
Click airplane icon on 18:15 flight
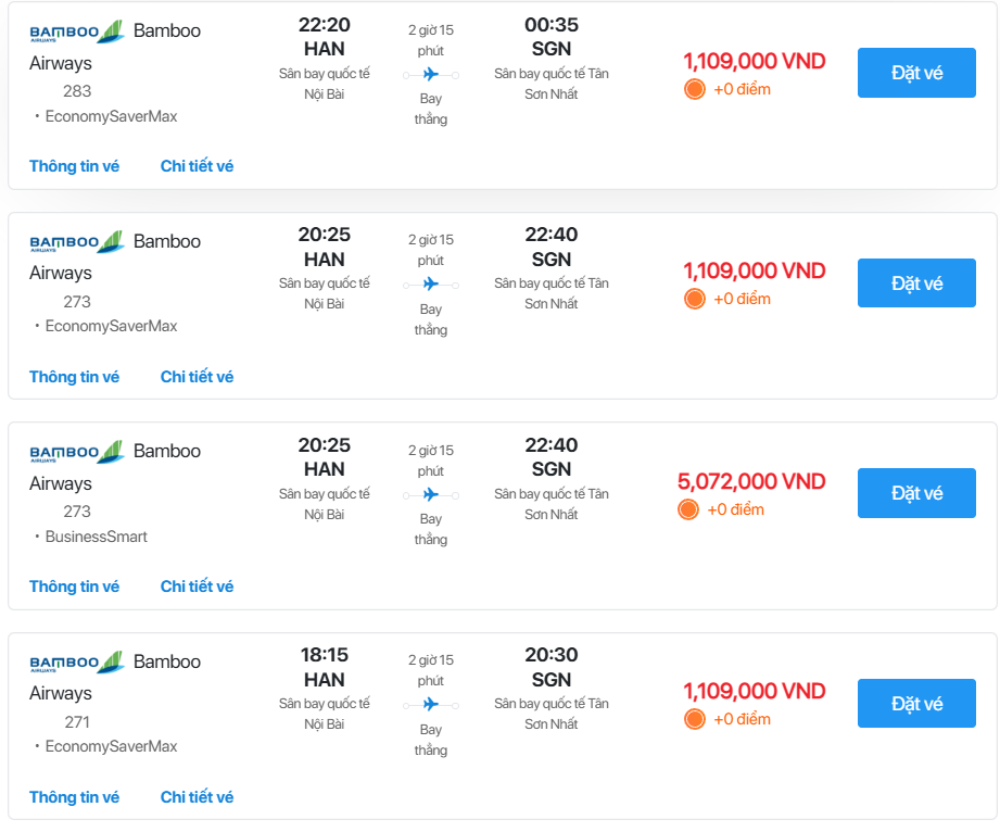[x=431, y=705]
